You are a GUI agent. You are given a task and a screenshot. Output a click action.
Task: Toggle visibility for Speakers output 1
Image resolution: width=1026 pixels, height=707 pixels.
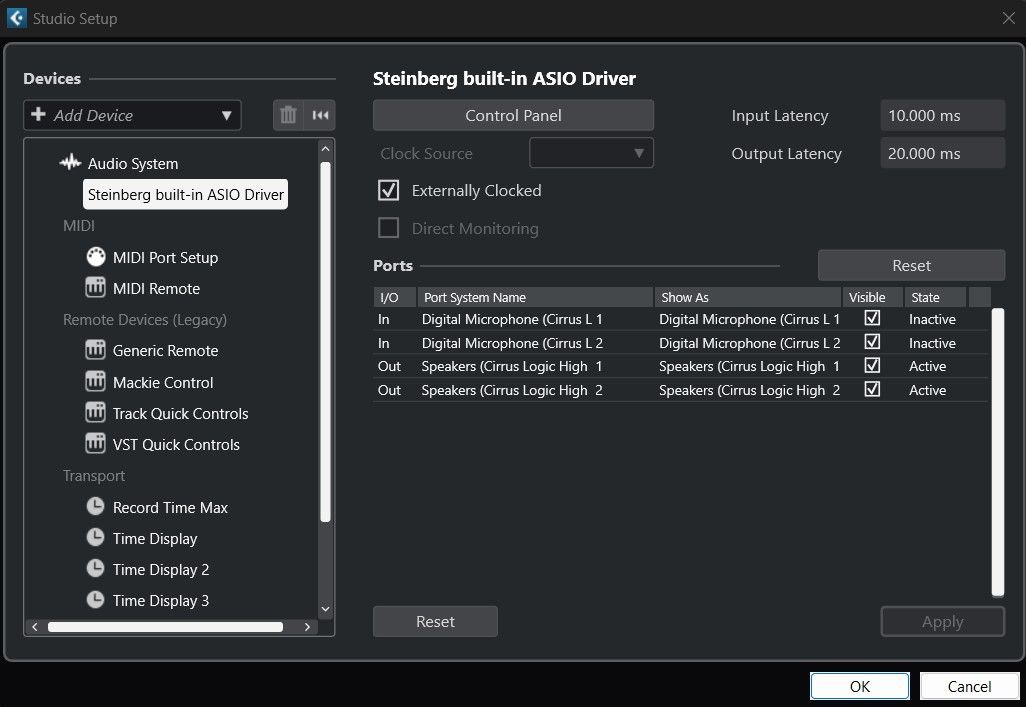pyautogui.click(x=872, y=365)
